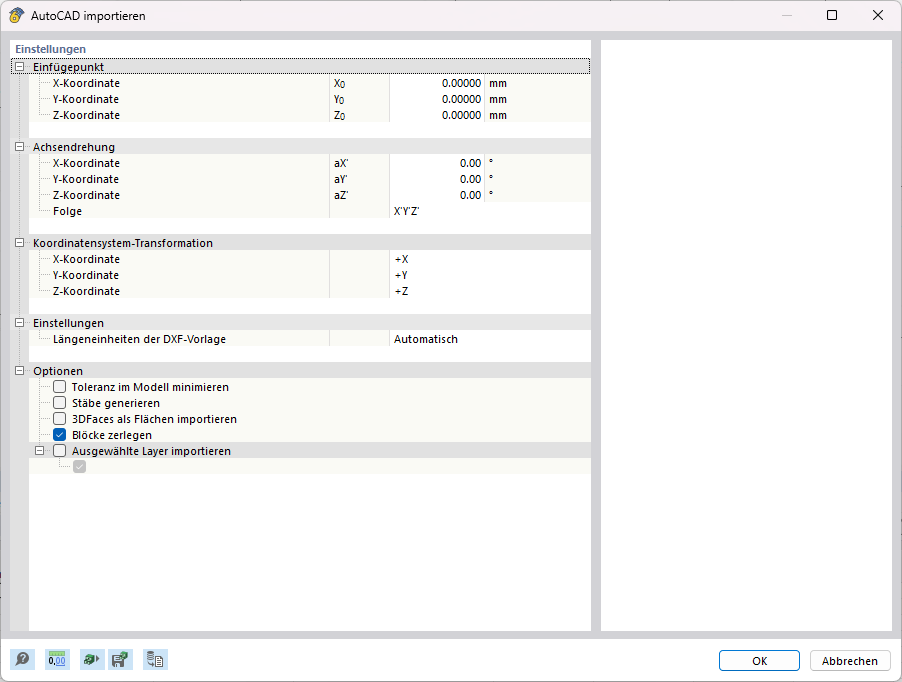902x682 pixels.
Task: Click the load default settings icon
Action: pyautogui.click(x=91, y=660)
